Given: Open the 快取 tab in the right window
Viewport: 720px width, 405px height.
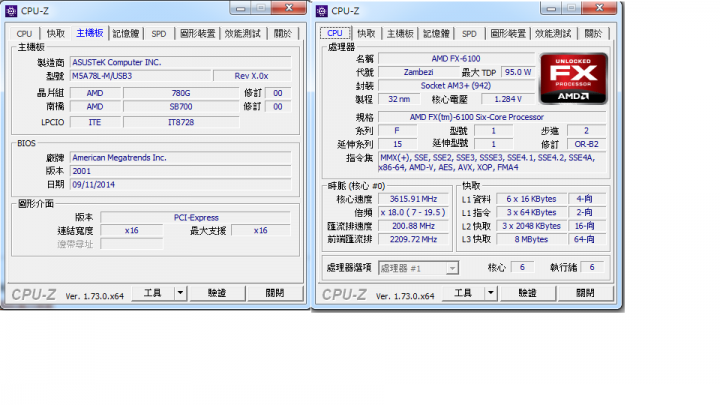Looking at the screenshot, I should [366, 34].
